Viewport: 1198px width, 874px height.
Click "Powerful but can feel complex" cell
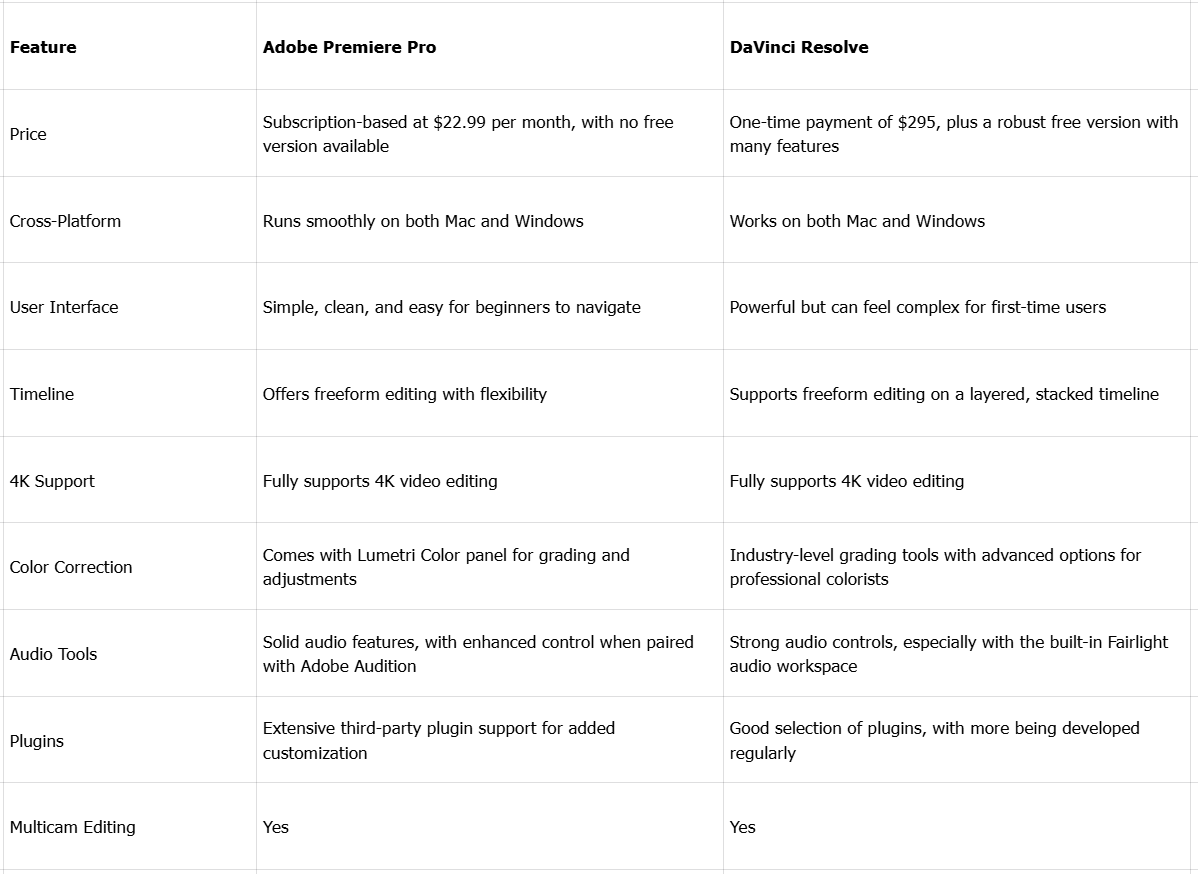pyautogui.click(x=917, y=307)
